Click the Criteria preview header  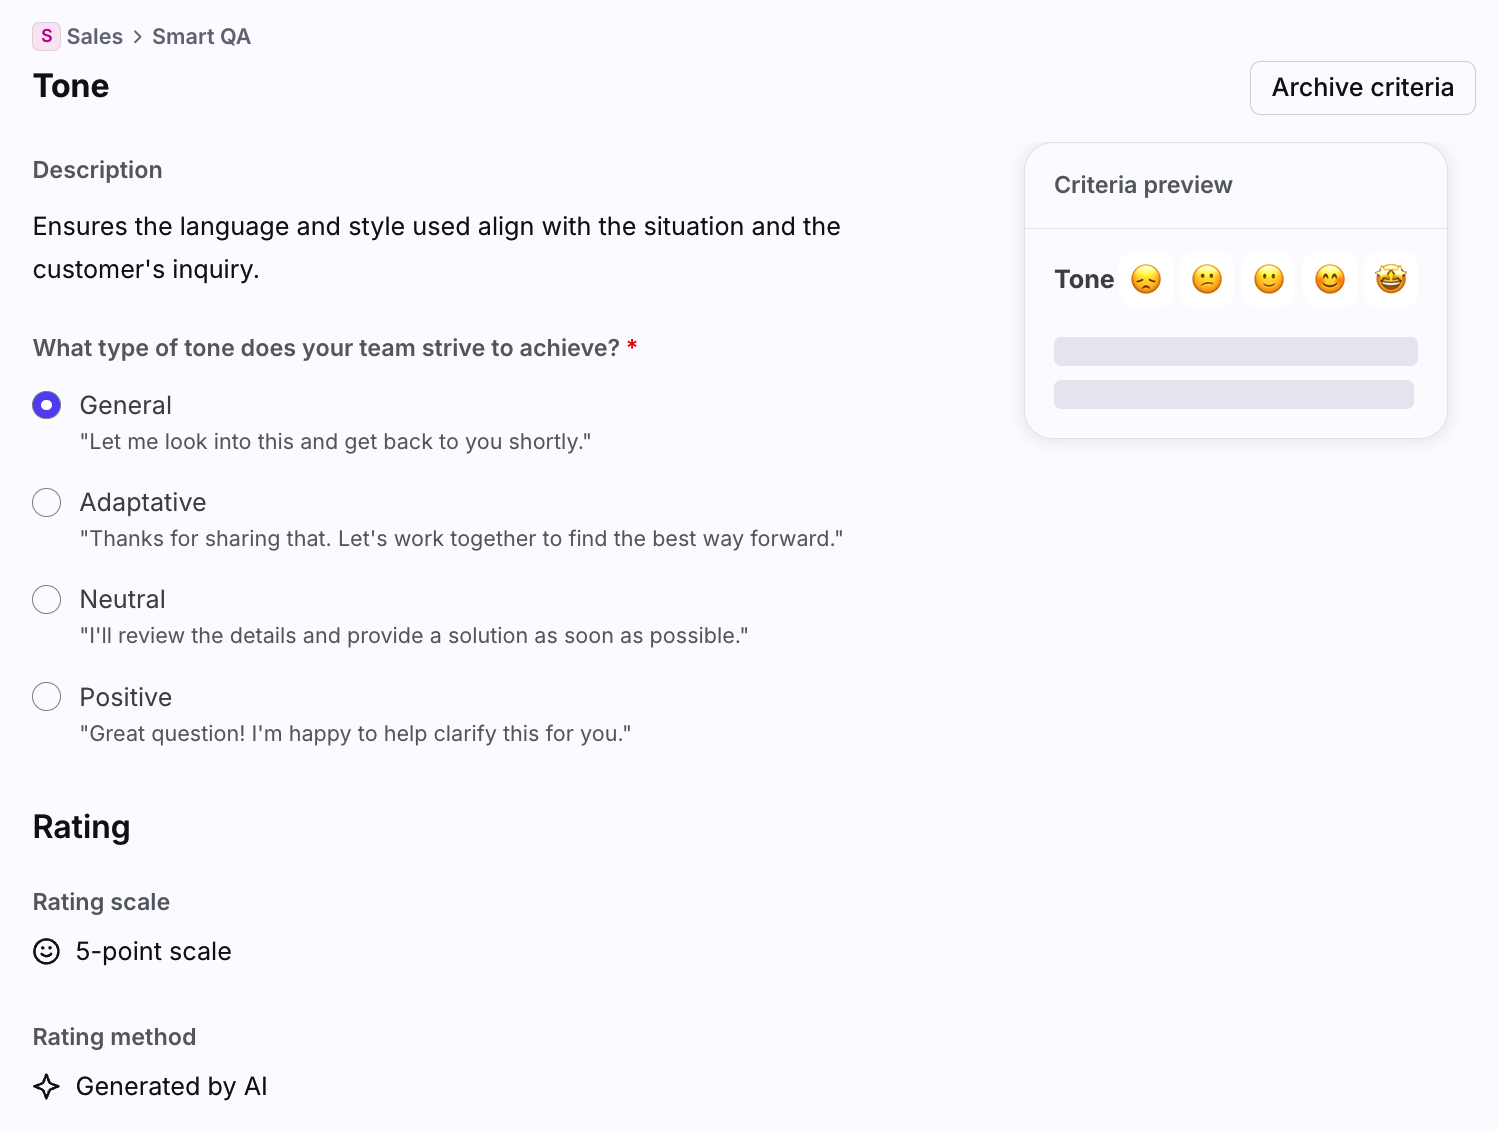pos(1143,185)
